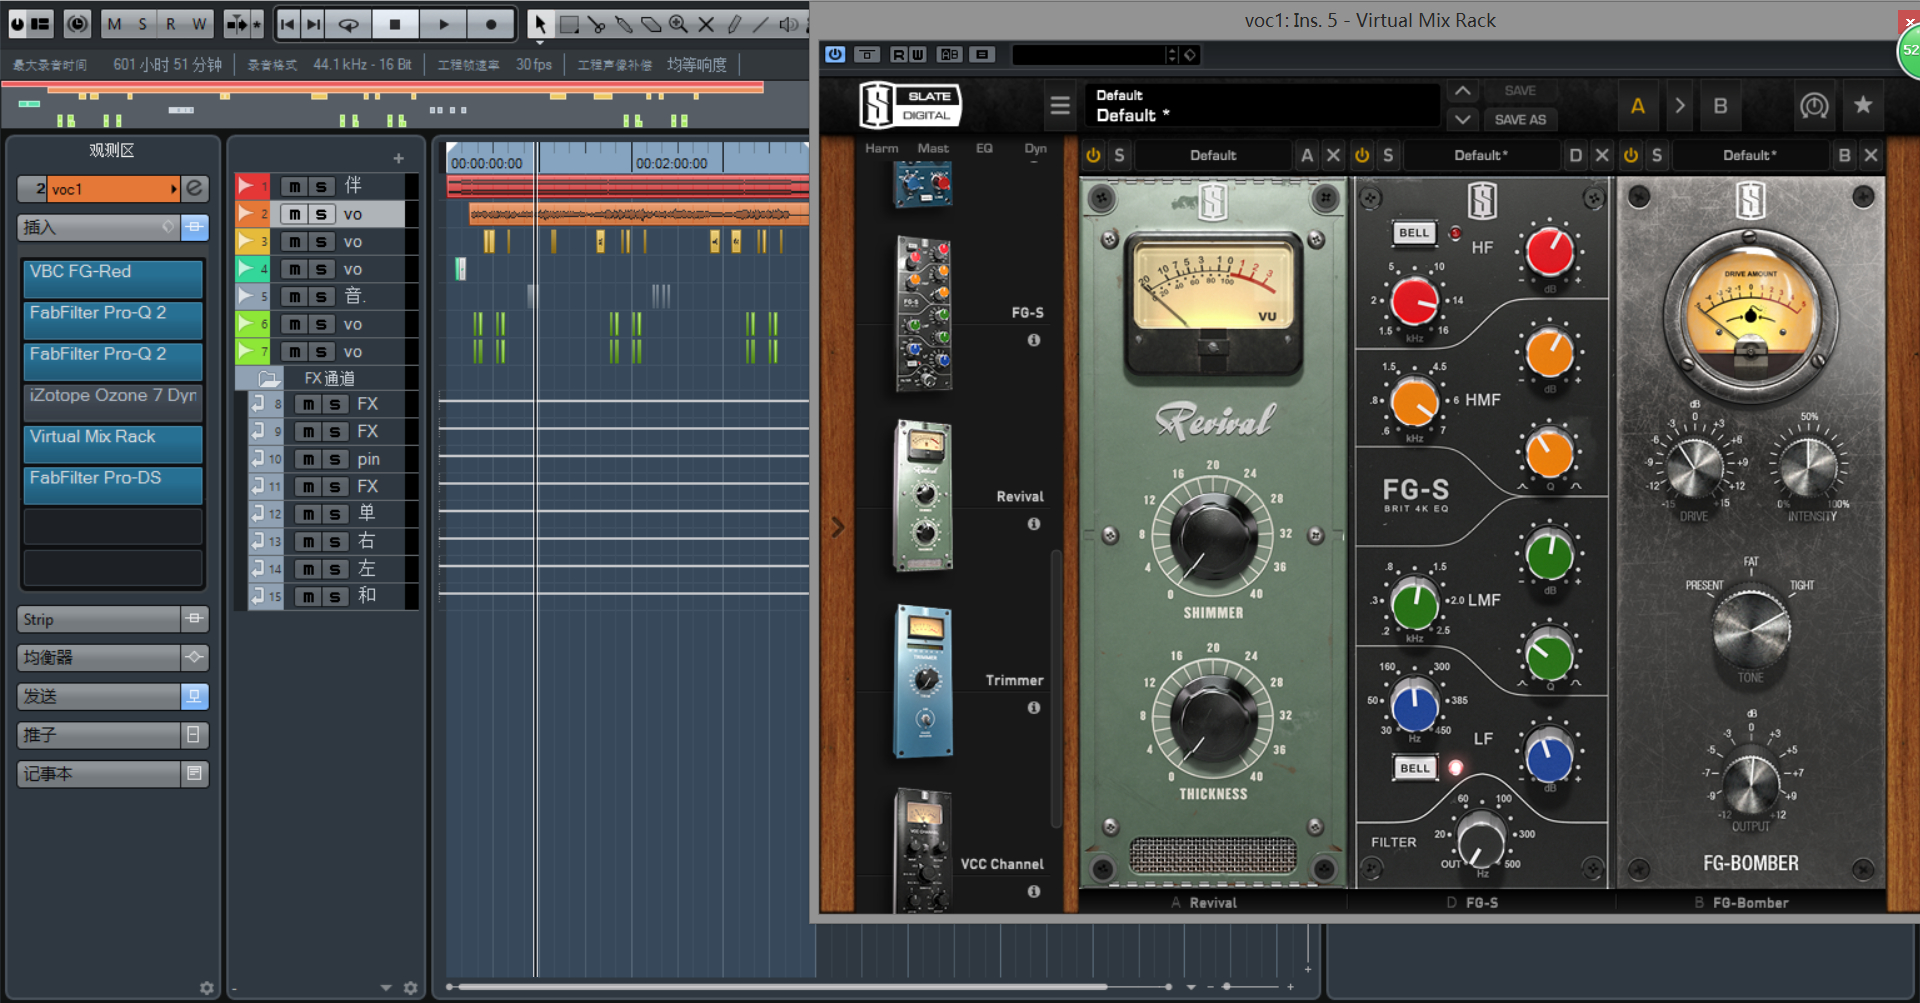Toggle the LF BELL button on FG-S

pos(1415,768)
